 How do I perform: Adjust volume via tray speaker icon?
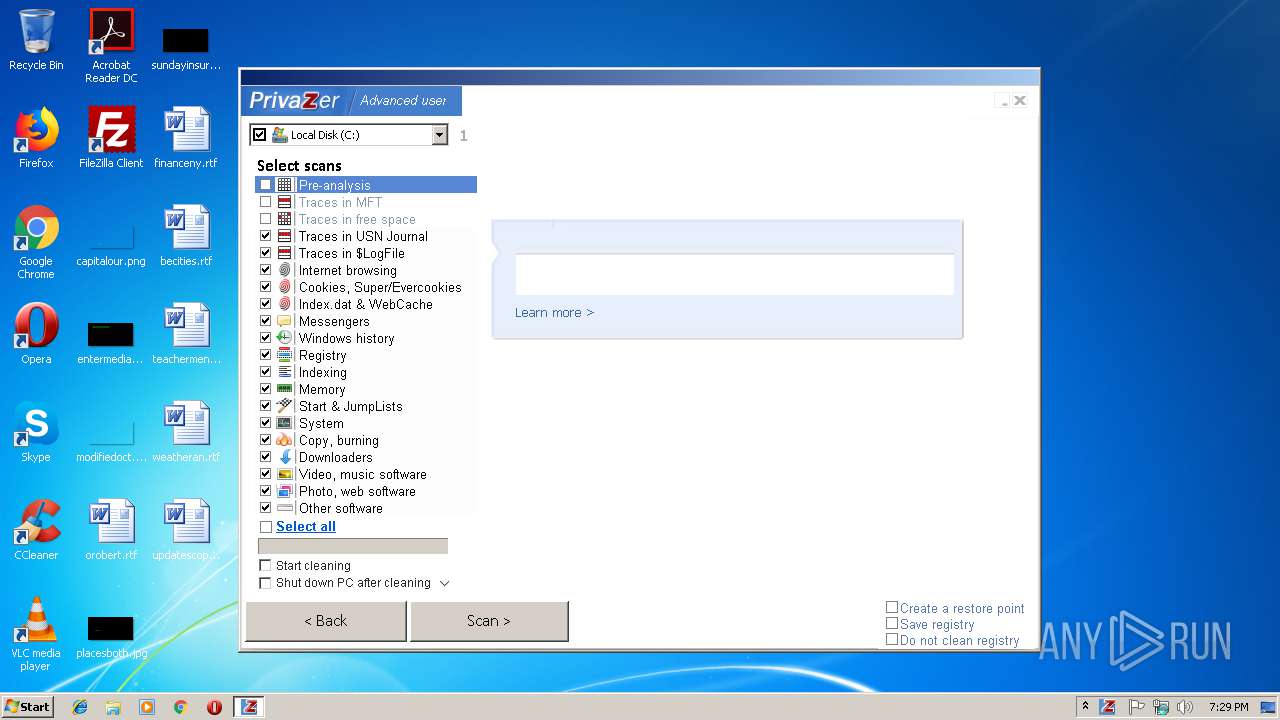tap(1184, 707)
